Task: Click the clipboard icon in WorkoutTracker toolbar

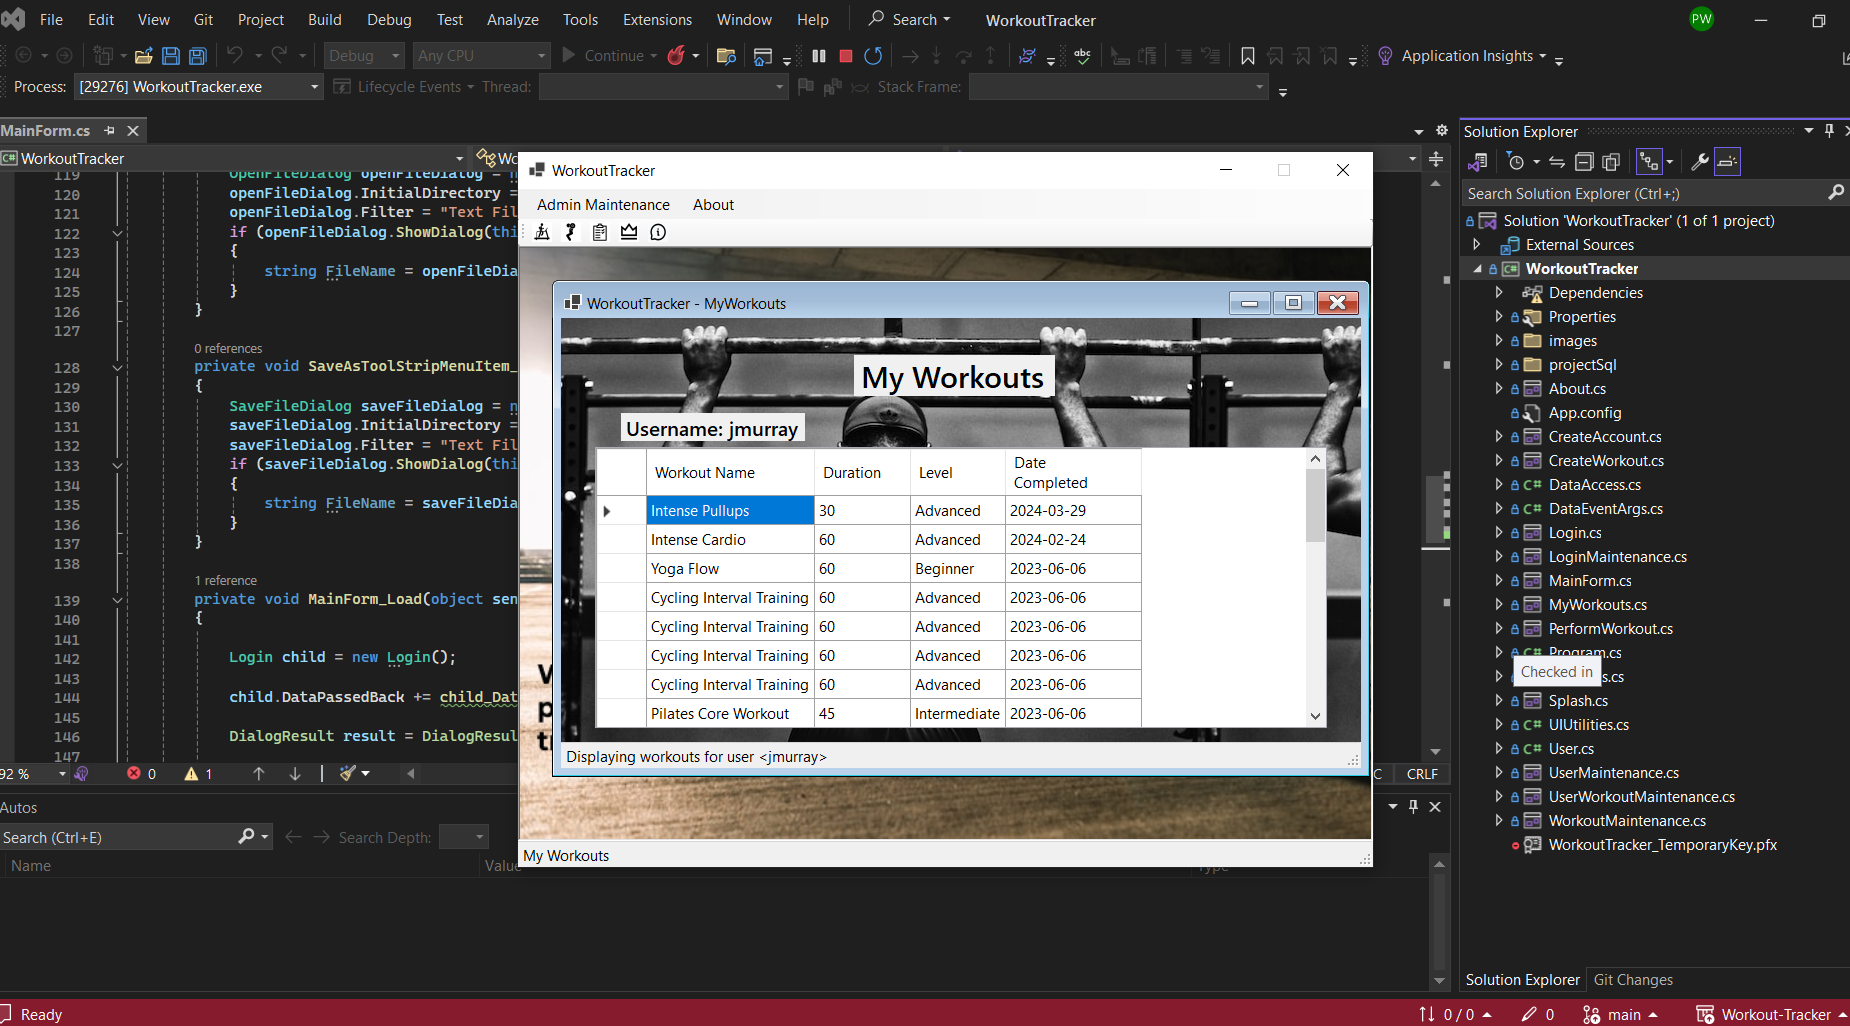Action: pos(600,232)
